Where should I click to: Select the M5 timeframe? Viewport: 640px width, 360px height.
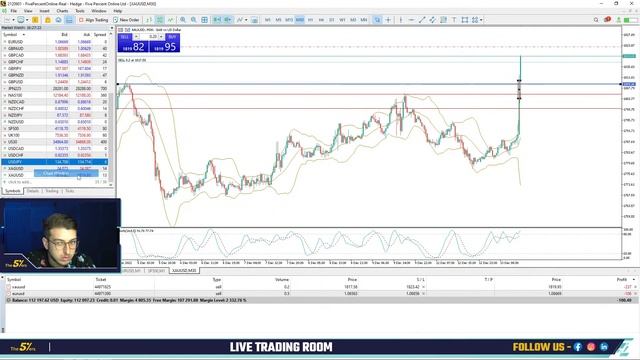click(278, 20)
